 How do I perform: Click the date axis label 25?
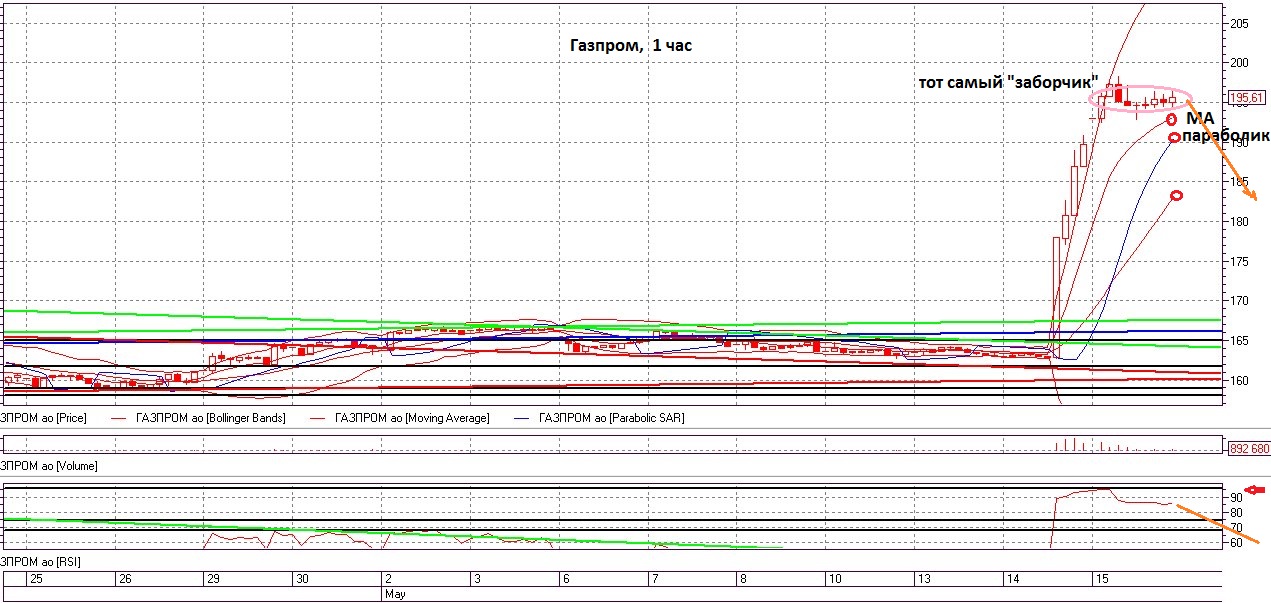(x=36, y=579)
